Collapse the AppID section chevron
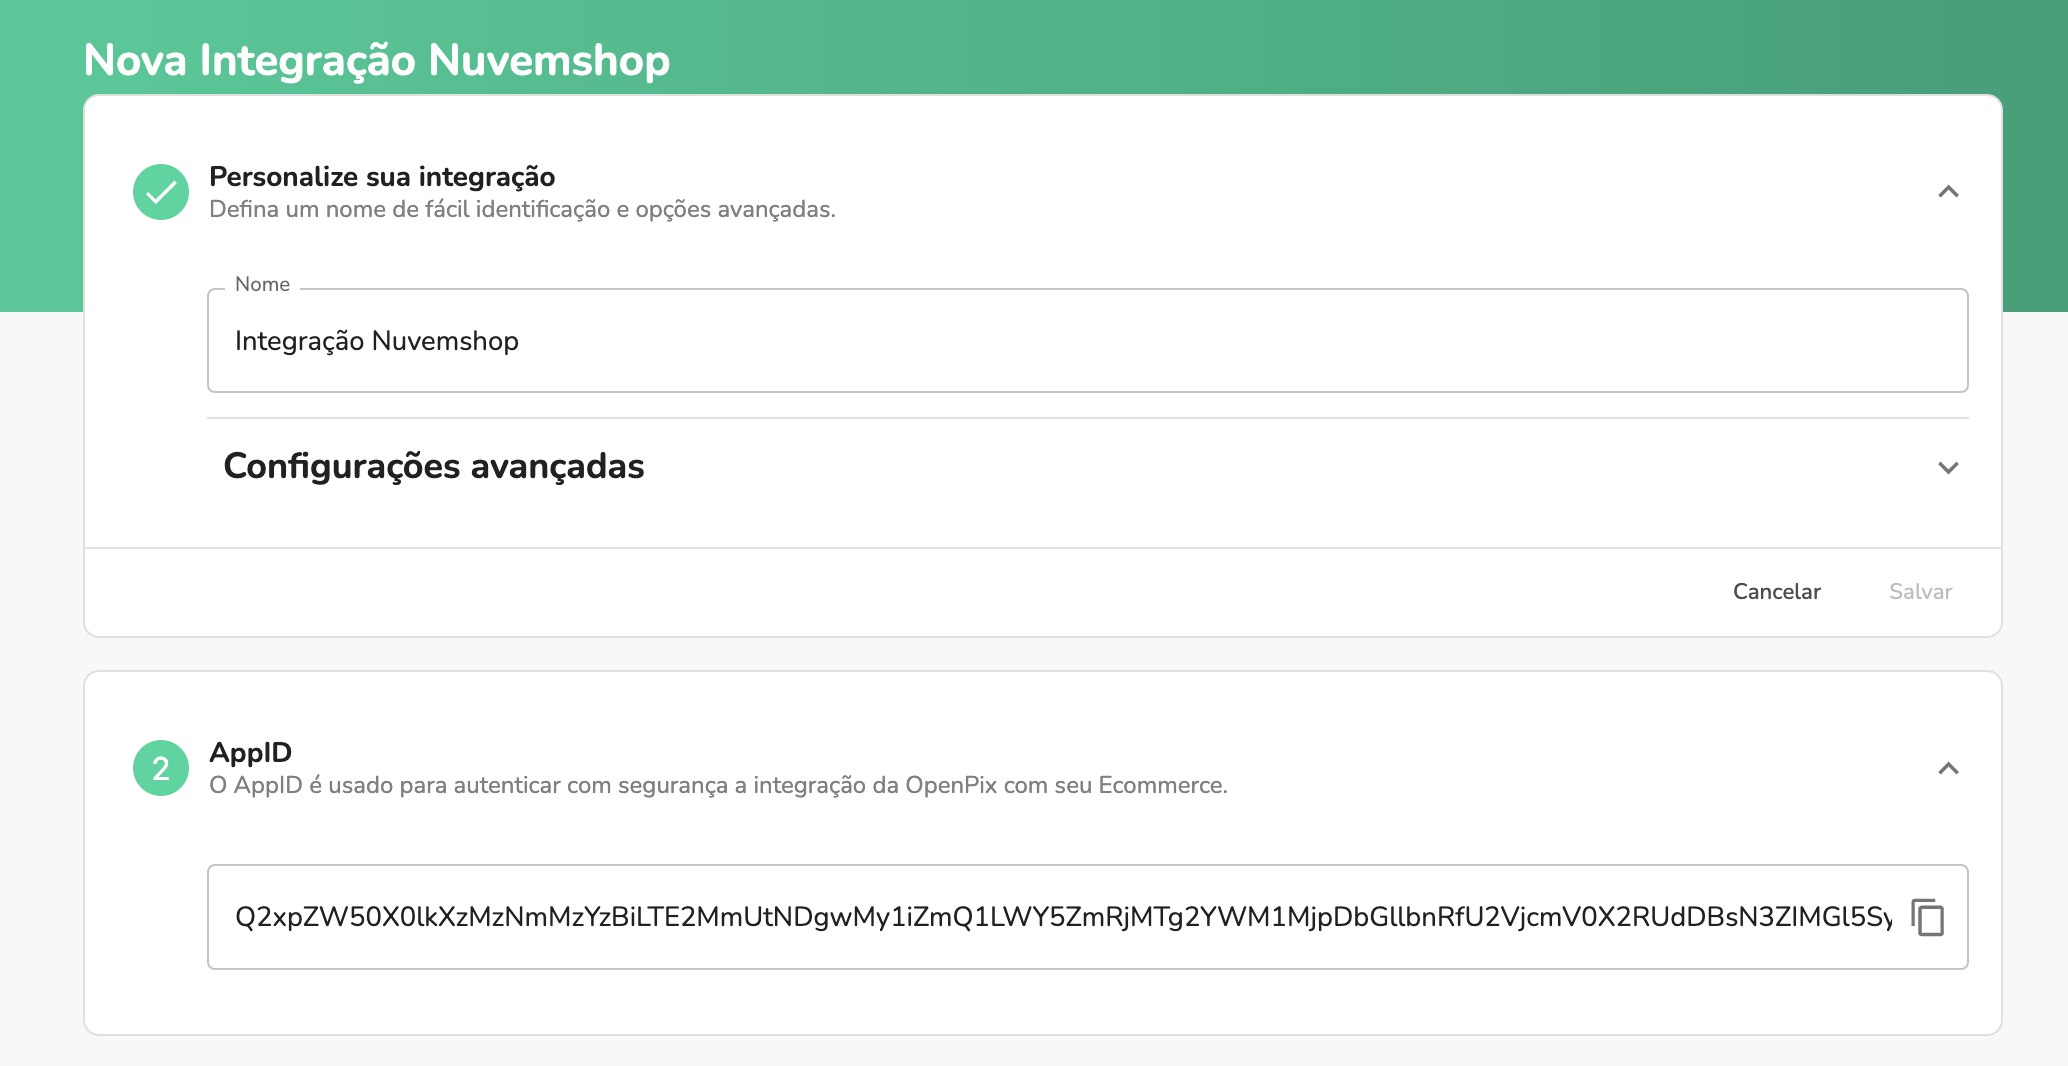2068x1066 pixels. (x=1948, y=768)
